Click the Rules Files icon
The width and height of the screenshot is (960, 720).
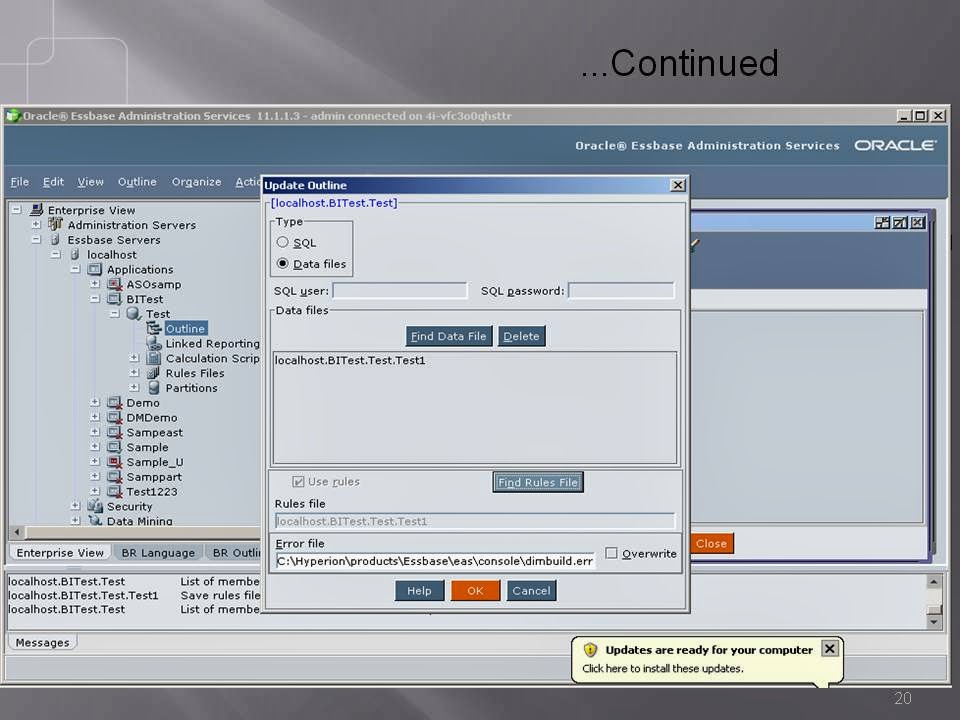pyautogui.click(x=154, y=373)
